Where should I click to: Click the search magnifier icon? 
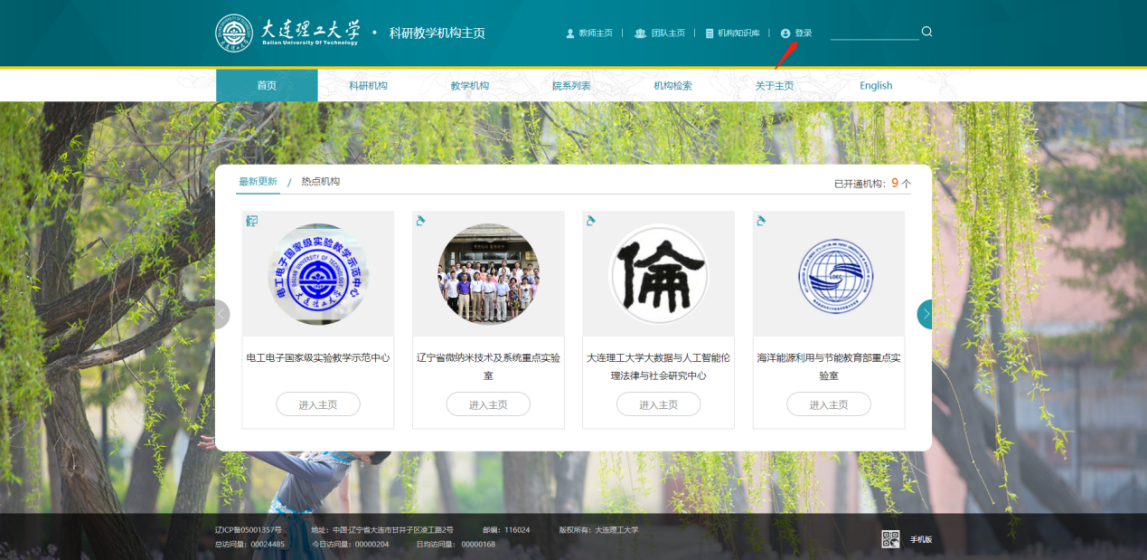927,31
